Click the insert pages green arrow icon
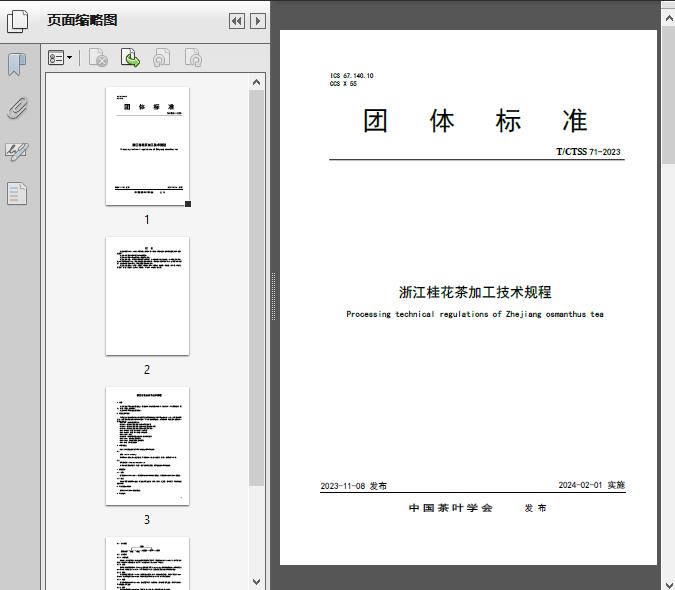Viewport: 675px width, 590px height. coord(130,58)
